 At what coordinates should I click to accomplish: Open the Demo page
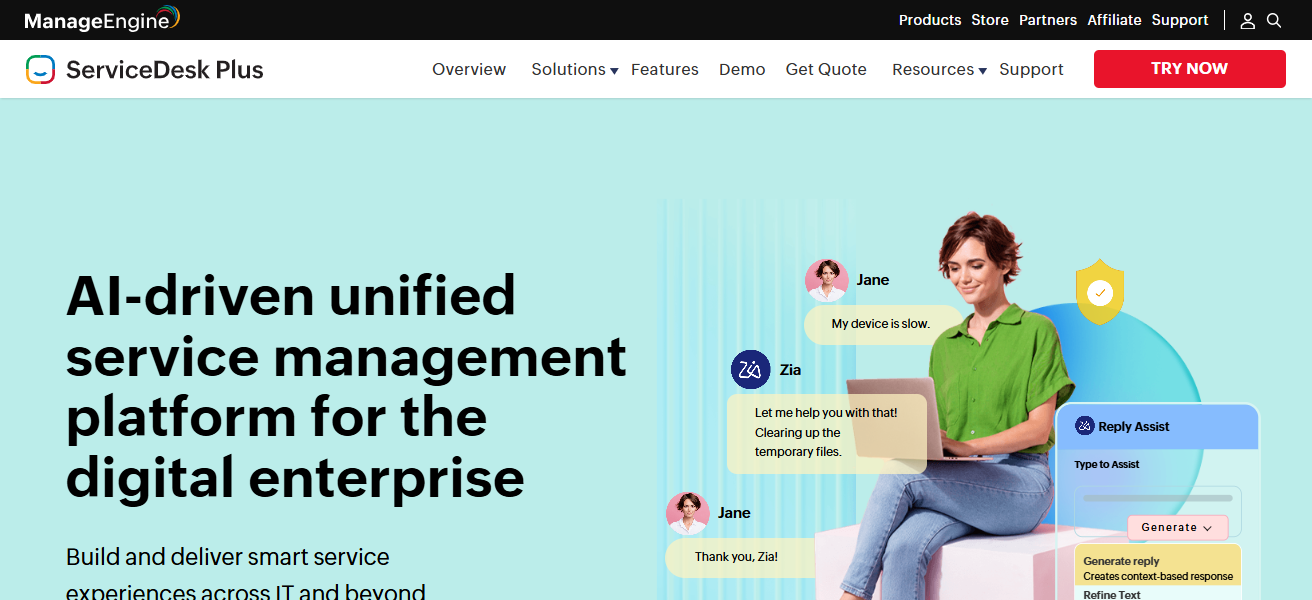coord(742,69)
